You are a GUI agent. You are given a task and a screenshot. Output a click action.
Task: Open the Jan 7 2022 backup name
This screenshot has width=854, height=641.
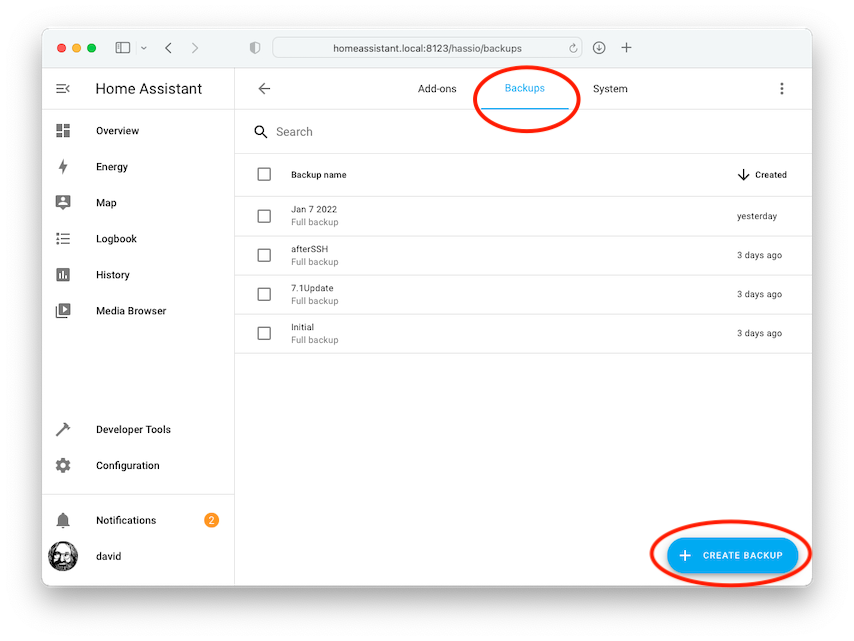314,209
